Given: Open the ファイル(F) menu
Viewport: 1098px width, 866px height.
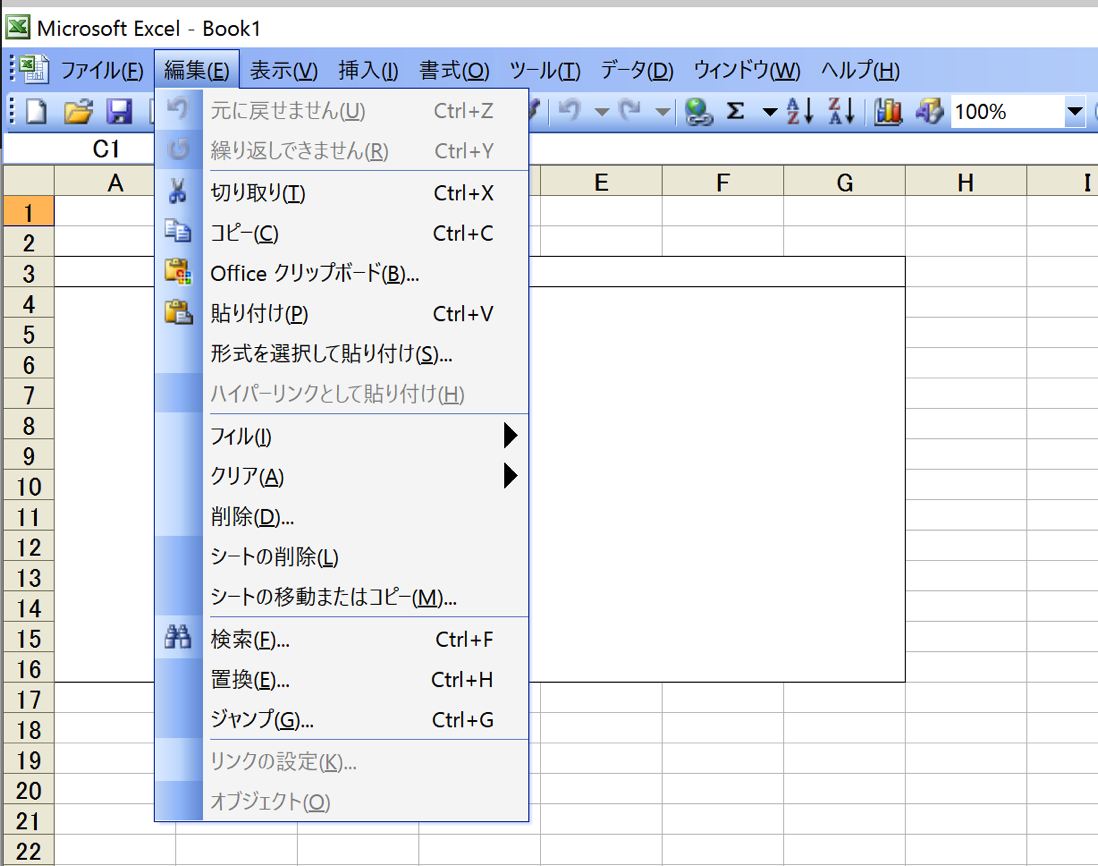Looking at the screenshot, I should coord(102,70).
